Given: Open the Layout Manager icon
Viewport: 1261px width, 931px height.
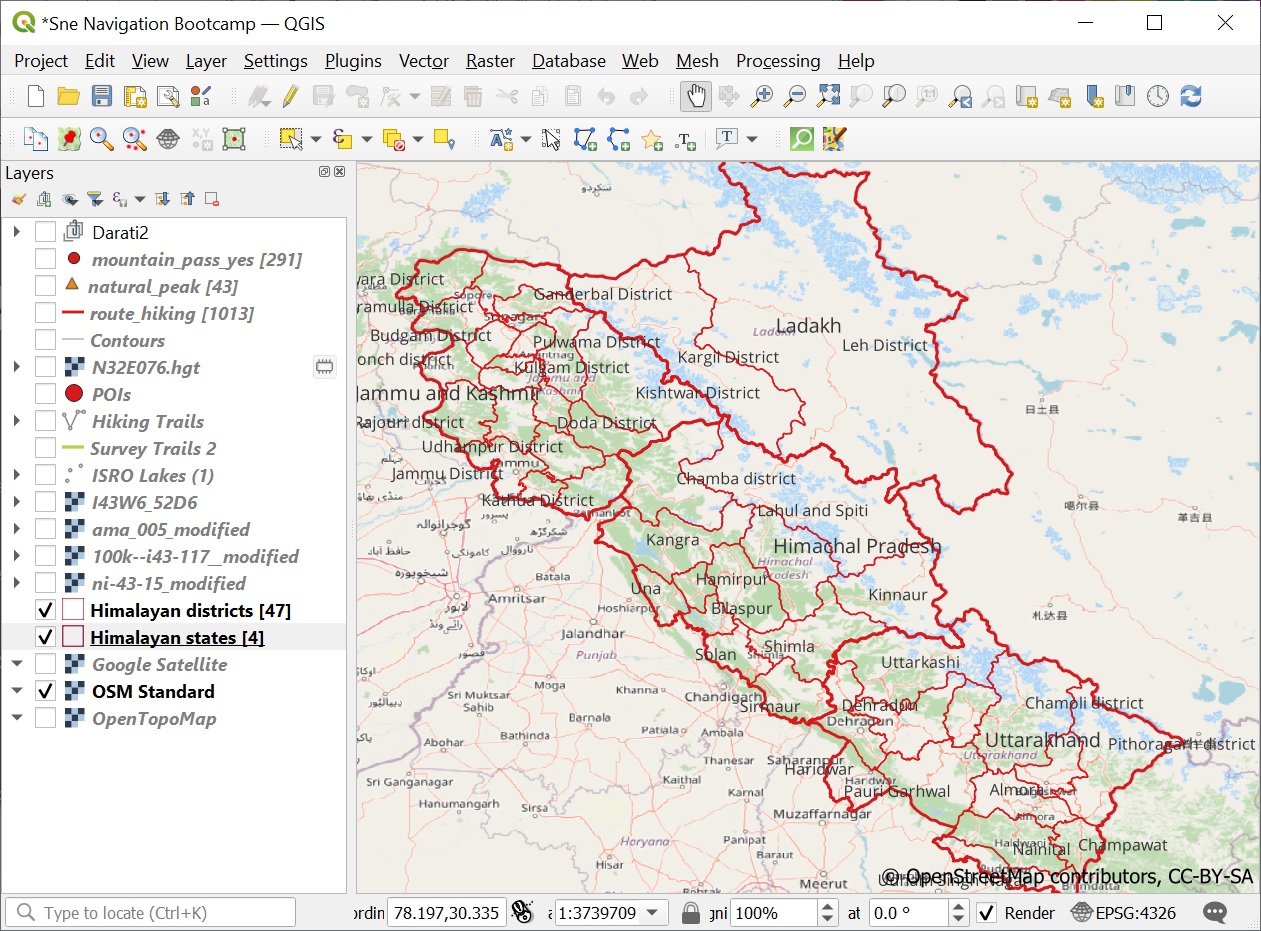Looking at the screenshot, I should (x=168, y=96).
